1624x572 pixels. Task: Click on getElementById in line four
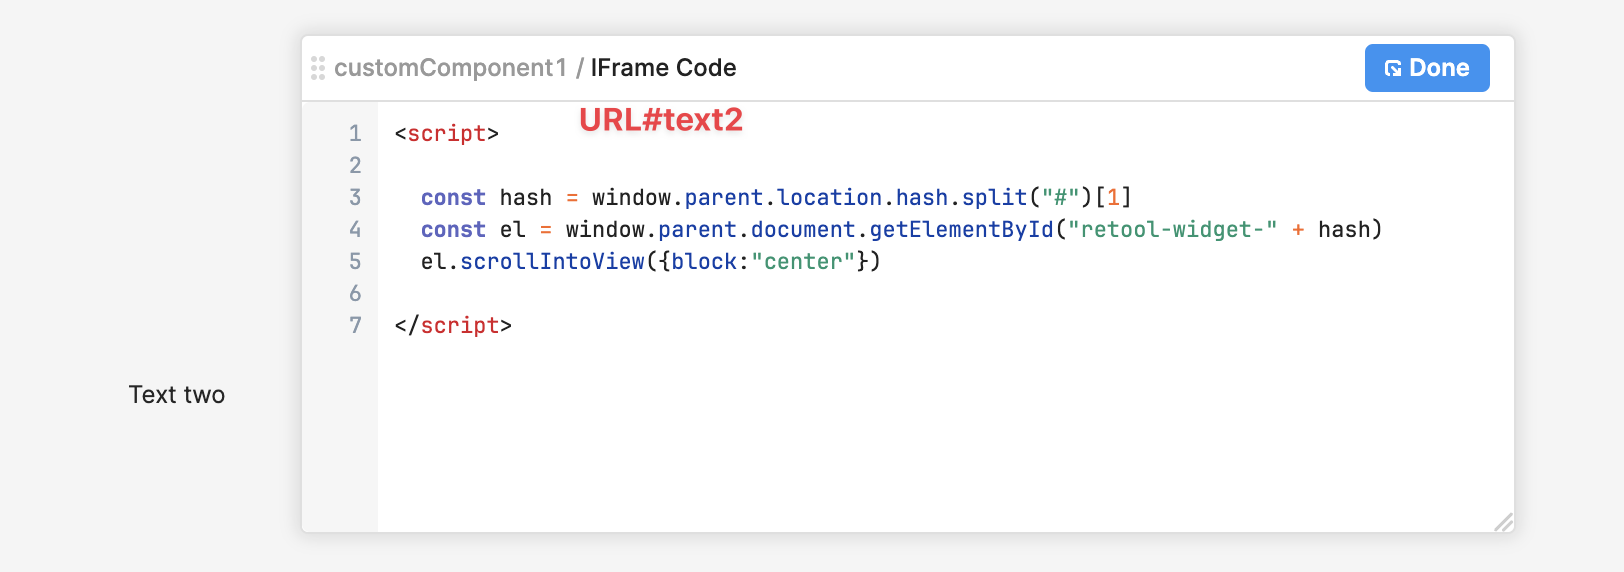click(x=961, y=230)
